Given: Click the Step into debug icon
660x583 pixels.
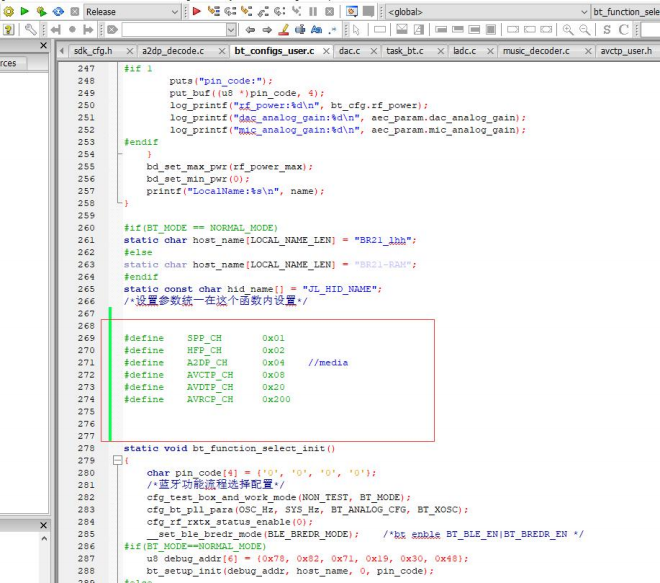Looking at the screenshot, I should pos(247,11).
